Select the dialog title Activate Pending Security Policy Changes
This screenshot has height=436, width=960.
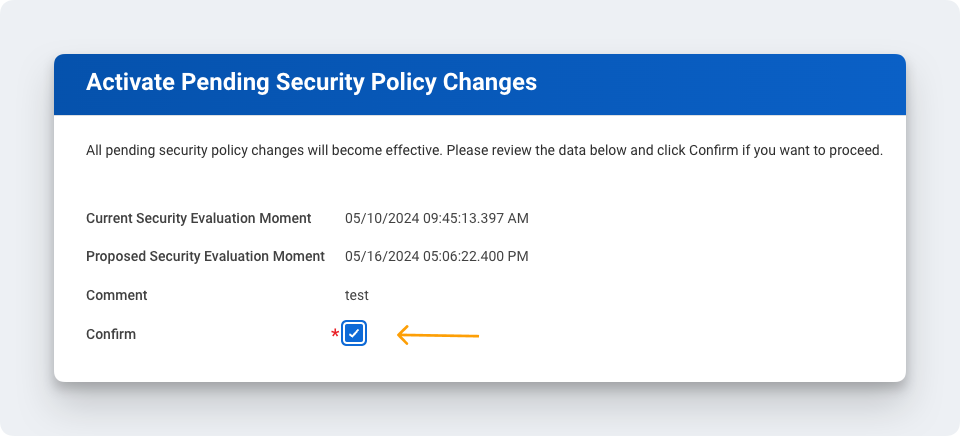click(x=311, y=82)
